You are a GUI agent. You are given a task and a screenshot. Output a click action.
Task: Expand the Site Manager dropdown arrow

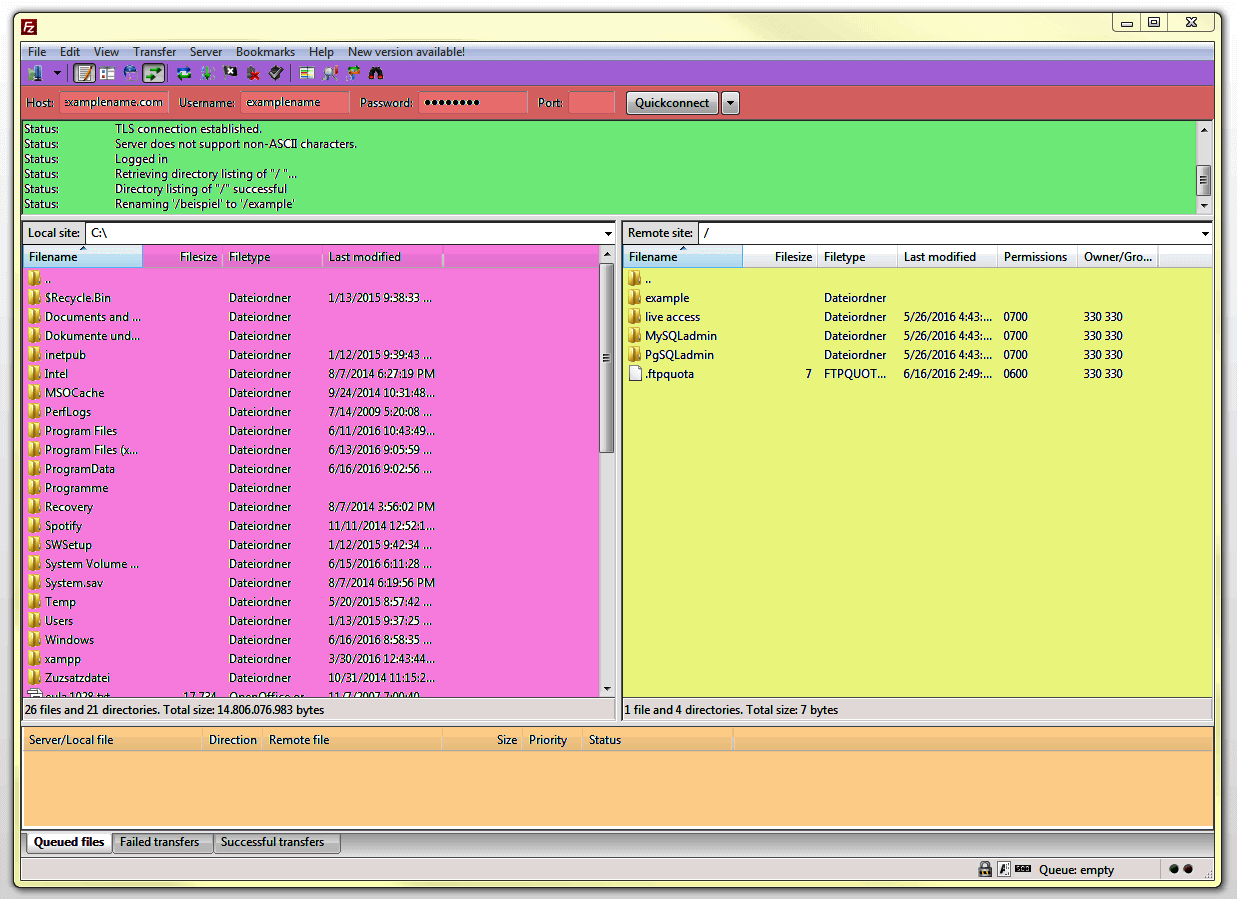(x=57, y=73)
